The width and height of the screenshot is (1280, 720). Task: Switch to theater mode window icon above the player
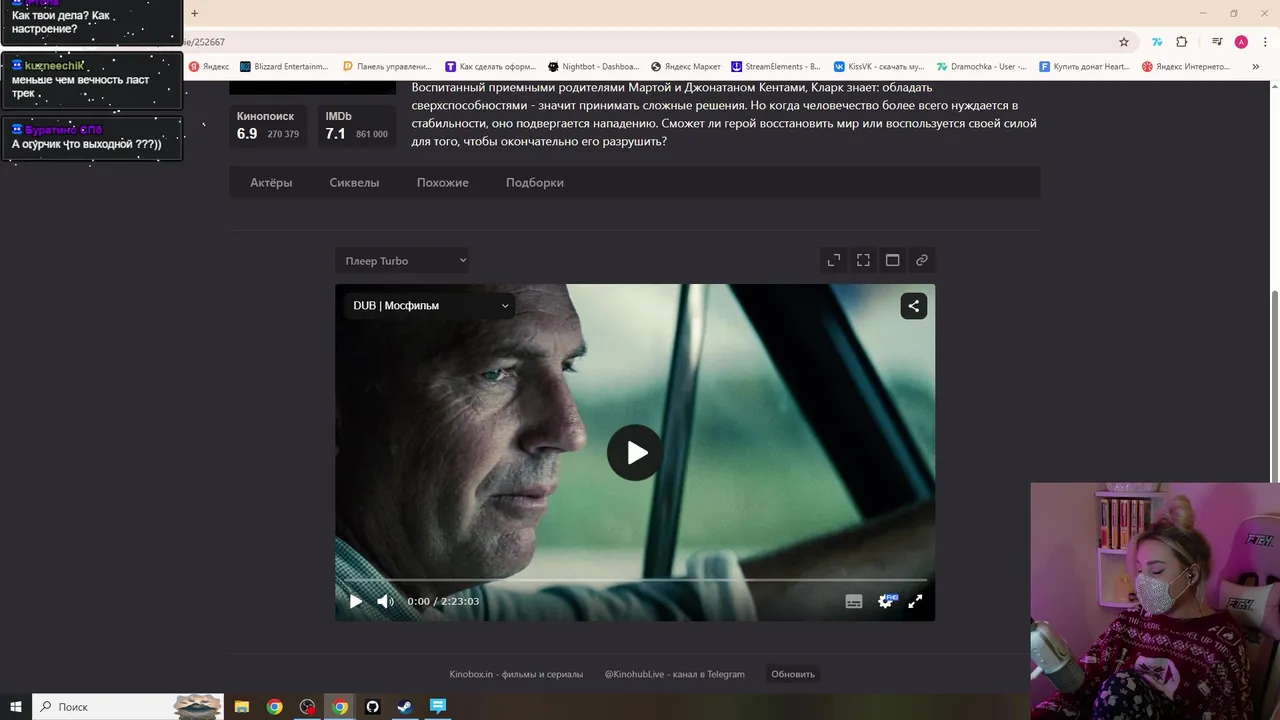pos(893,260)
